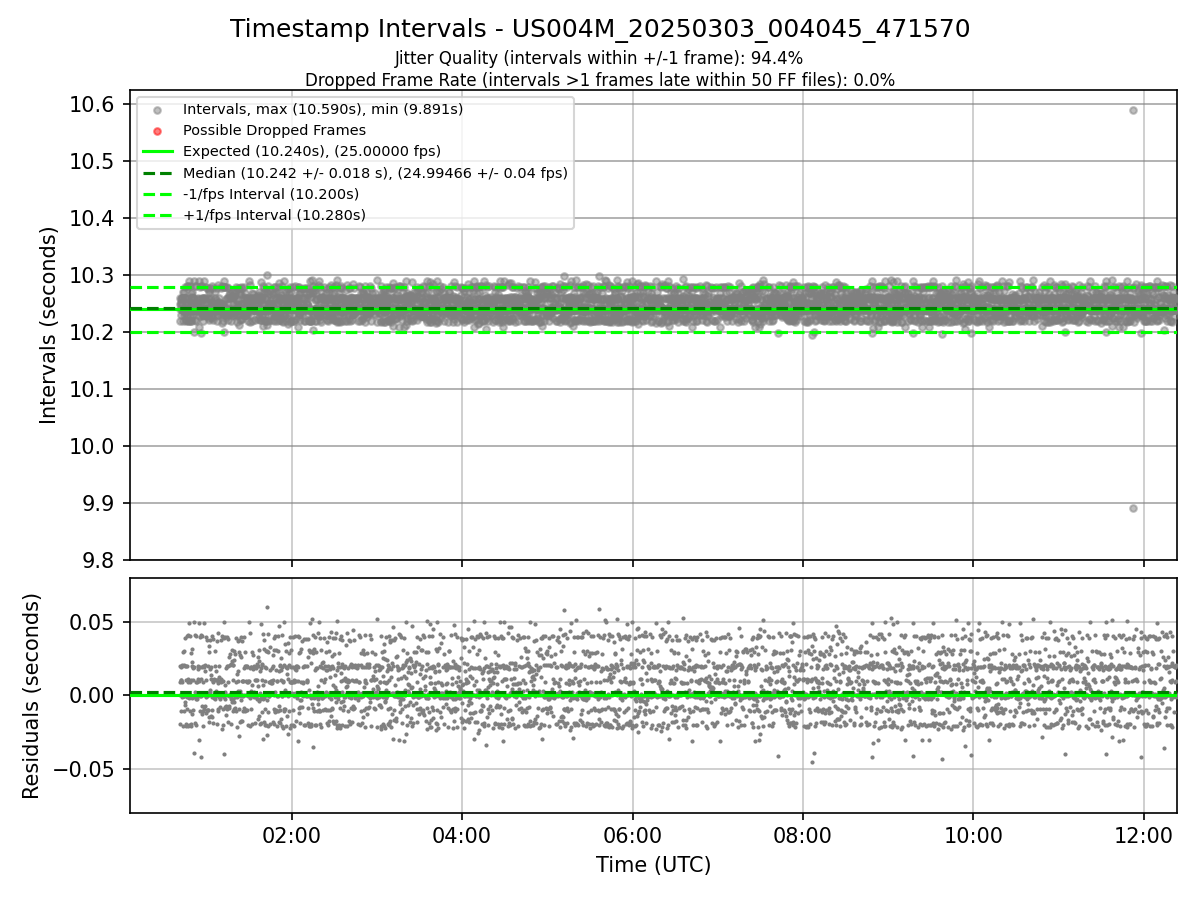Click legend entry 'Possible Dropped Frames'

click(274, 130)
